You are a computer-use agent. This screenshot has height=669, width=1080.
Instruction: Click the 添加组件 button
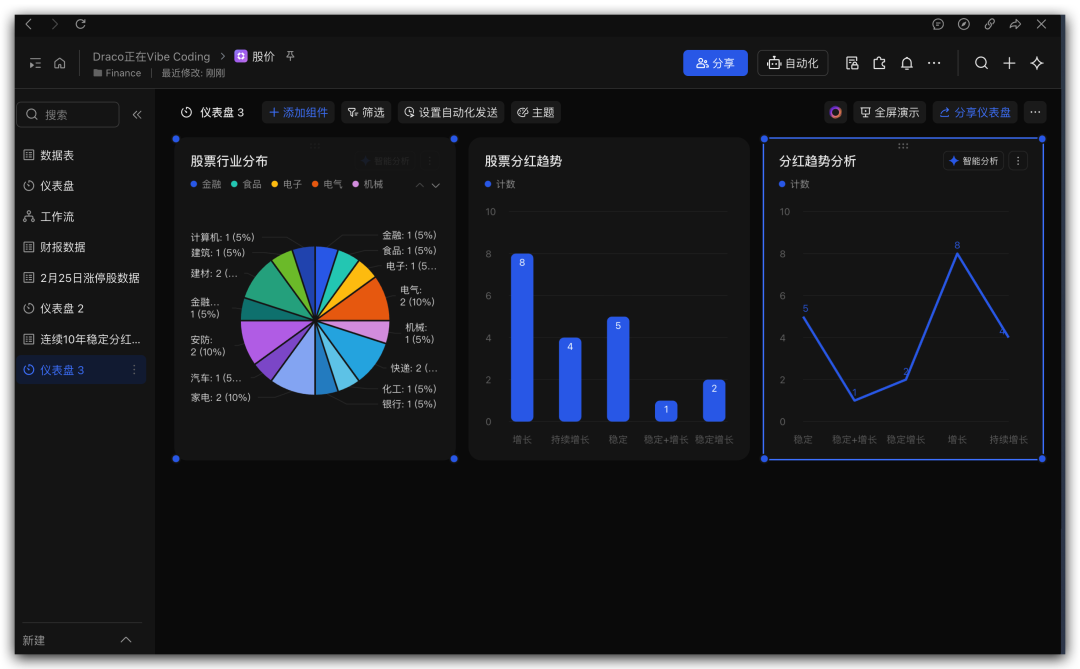[x=298, y=112]
